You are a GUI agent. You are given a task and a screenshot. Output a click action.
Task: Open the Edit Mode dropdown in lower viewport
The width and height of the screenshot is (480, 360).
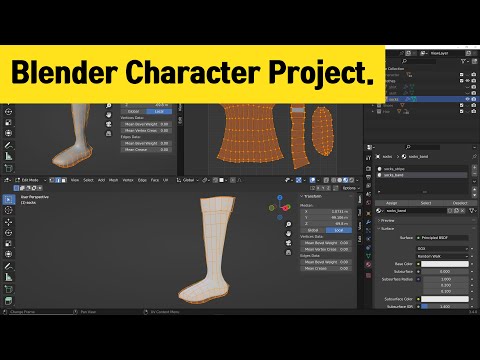[x=30, y=180]
